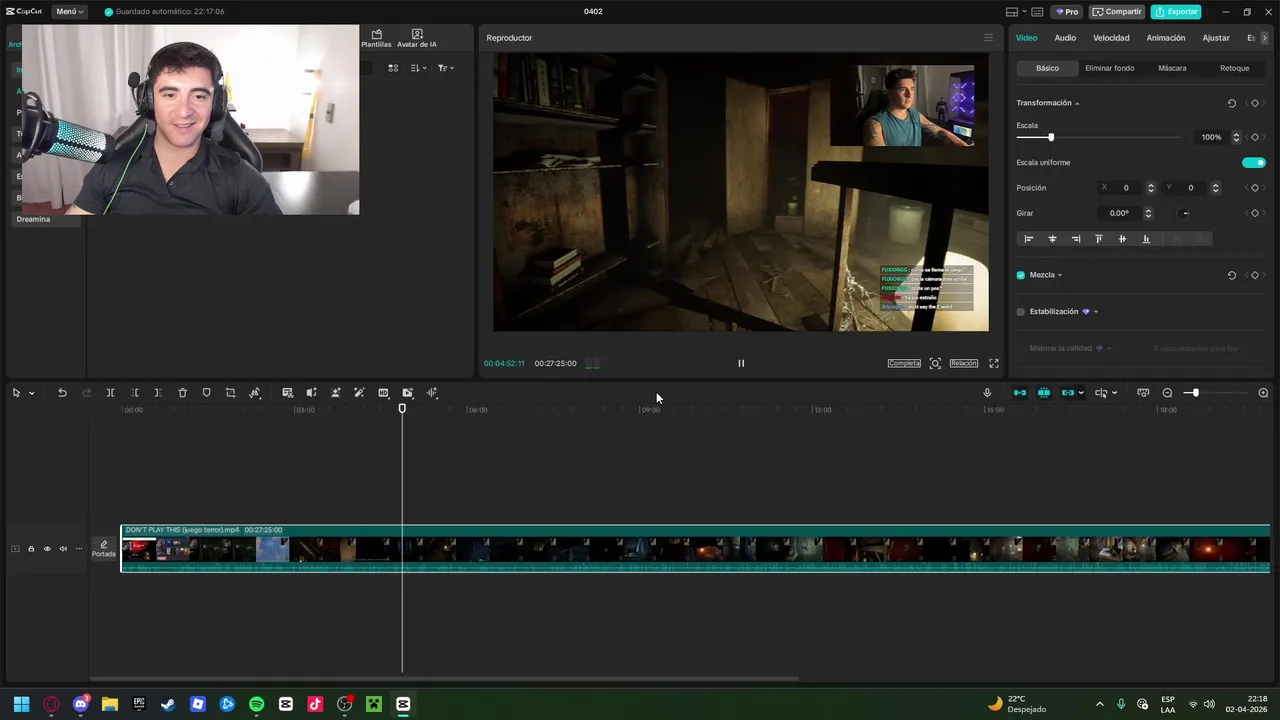Show more property tabs with right chevron
This screenshot has width=1280, height=720.
(x=1264, y=38)
